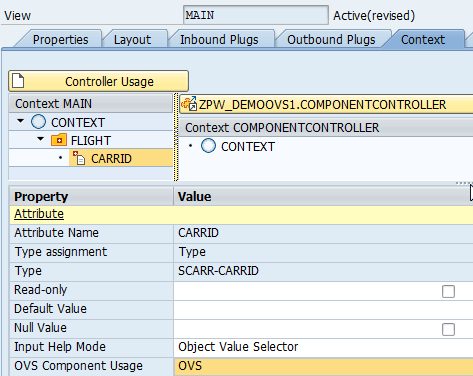Screen dimensions: 473x376
Task: Click the FLIGHT node folder icon
Action: 59,140
